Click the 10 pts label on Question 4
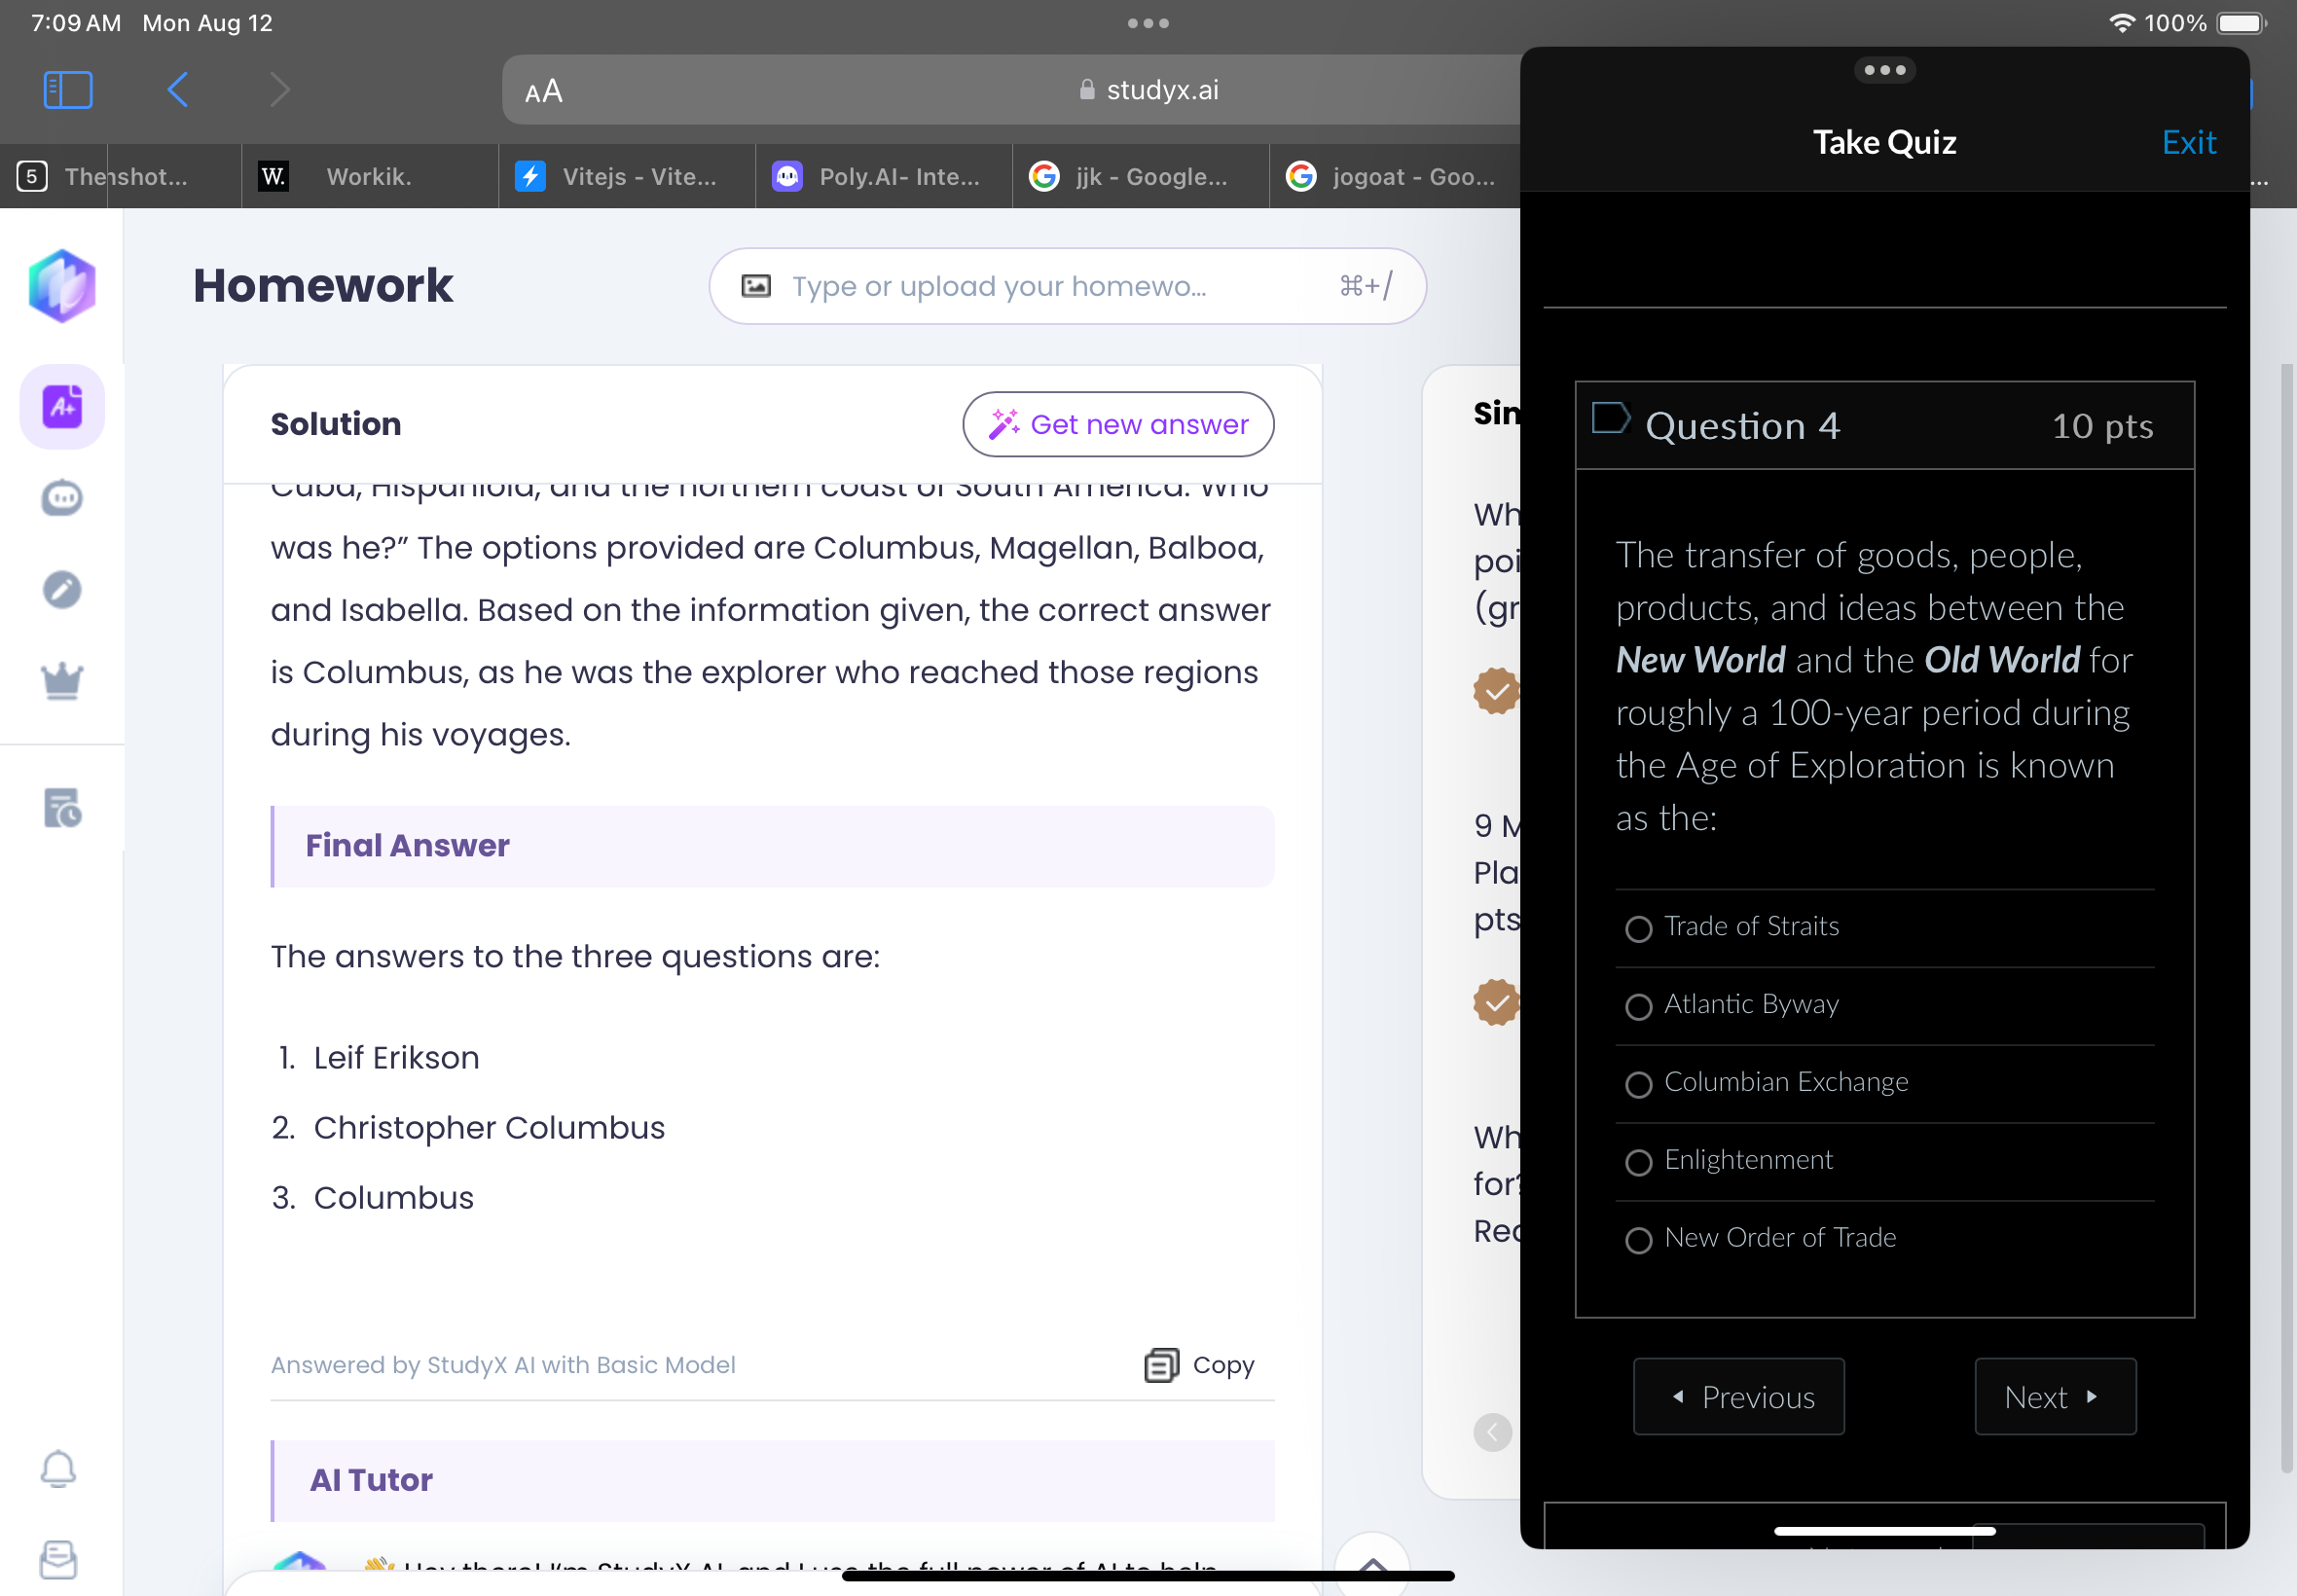The image size is (2297, 1596). tap(2102, 426)
